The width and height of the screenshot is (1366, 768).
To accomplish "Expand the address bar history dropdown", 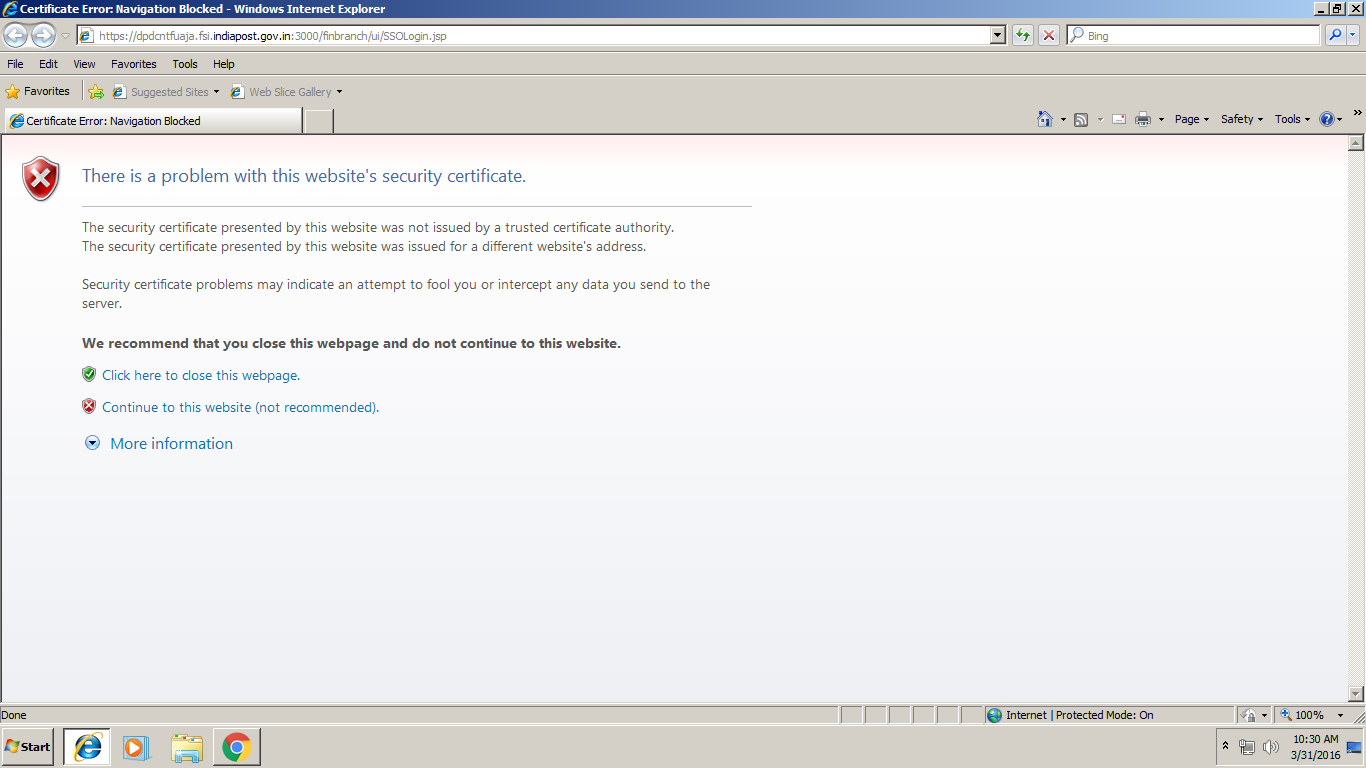I will click(x=997, y=35).
